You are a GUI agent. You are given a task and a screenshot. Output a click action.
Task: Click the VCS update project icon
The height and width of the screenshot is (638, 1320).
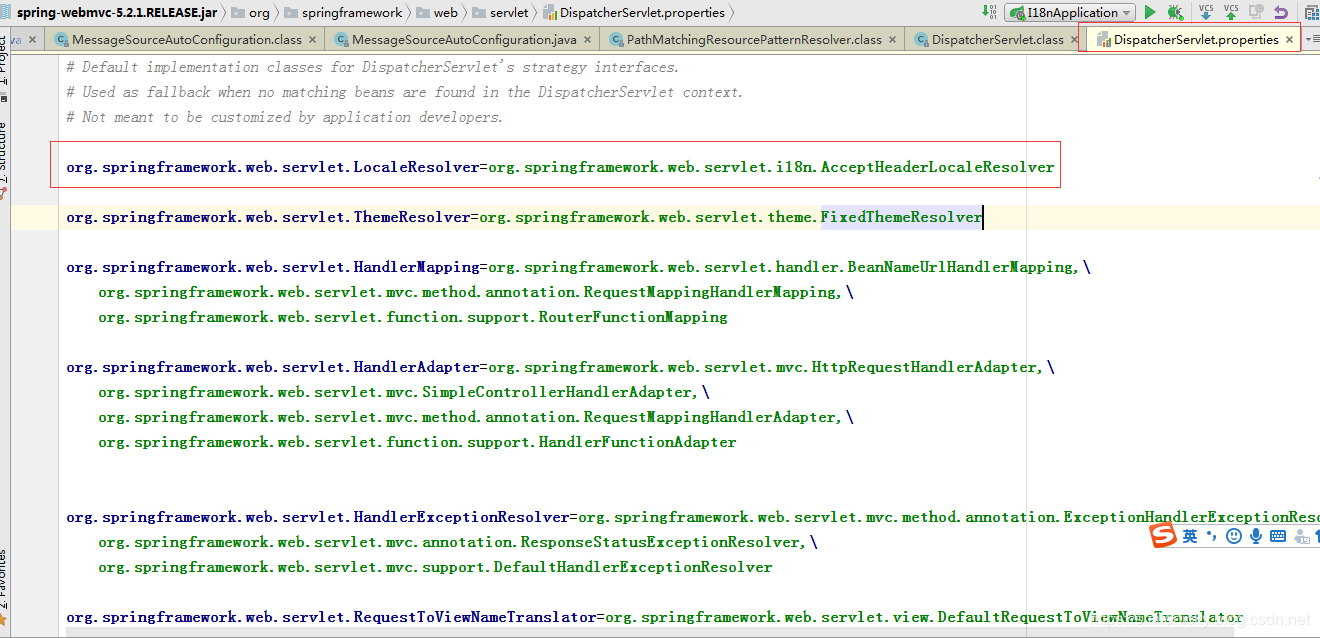click(1206, 12)
